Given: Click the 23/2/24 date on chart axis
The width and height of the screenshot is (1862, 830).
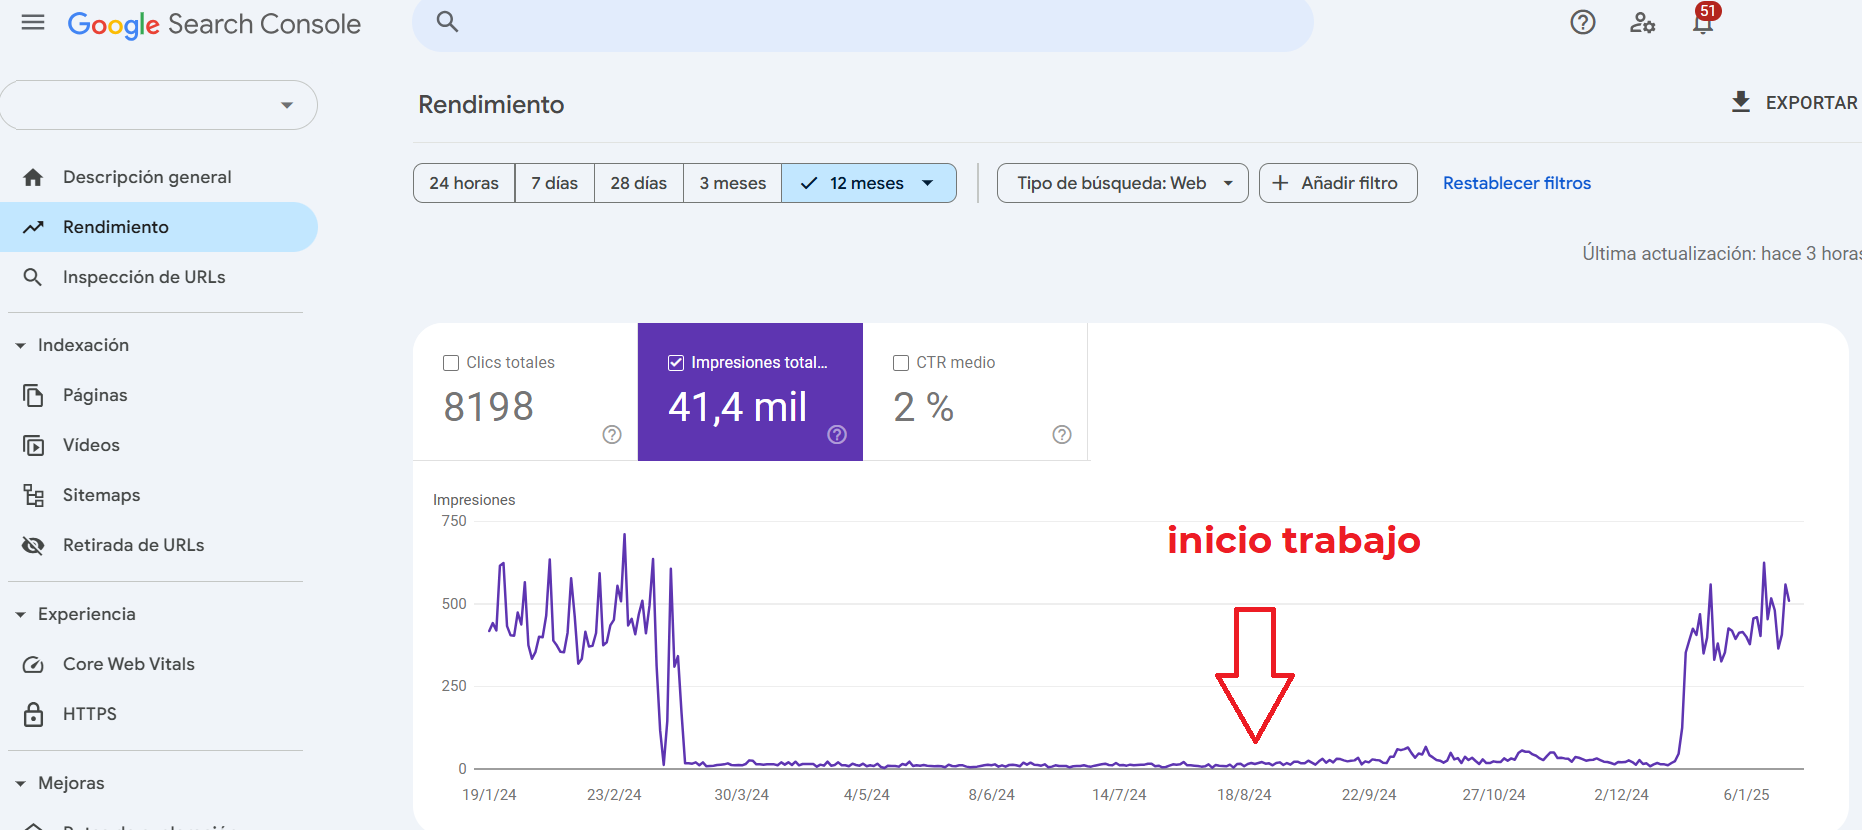Looking at the screenshot, I should coord(614,795).
